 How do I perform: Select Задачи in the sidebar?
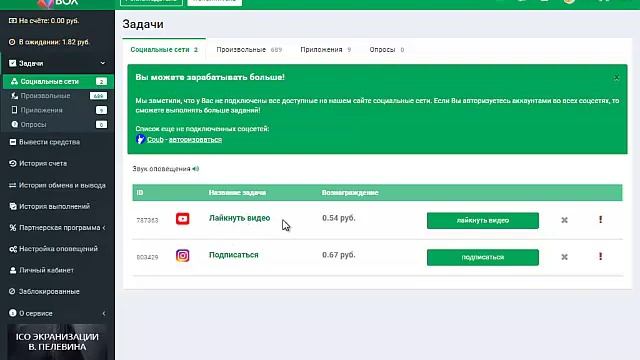click(57, 63)
